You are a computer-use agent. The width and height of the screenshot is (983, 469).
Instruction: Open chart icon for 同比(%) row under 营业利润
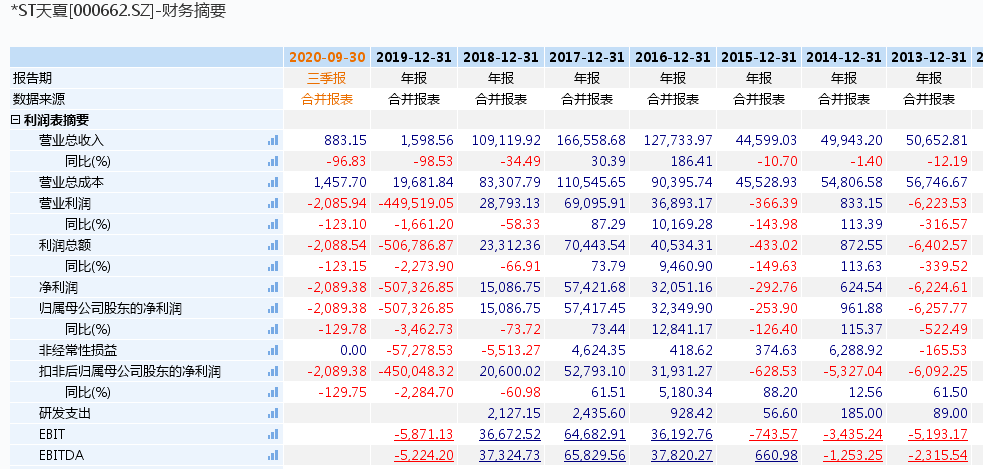click(273, 224)
